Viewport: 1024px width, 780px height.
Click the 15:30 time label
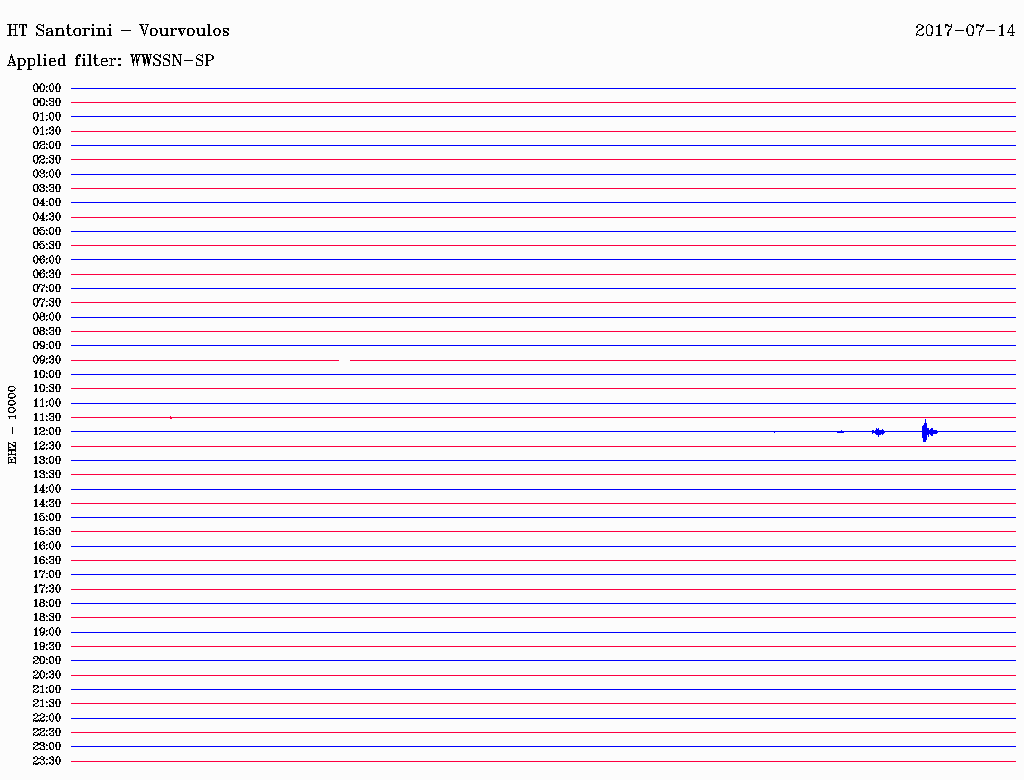[x=47, y=532]
